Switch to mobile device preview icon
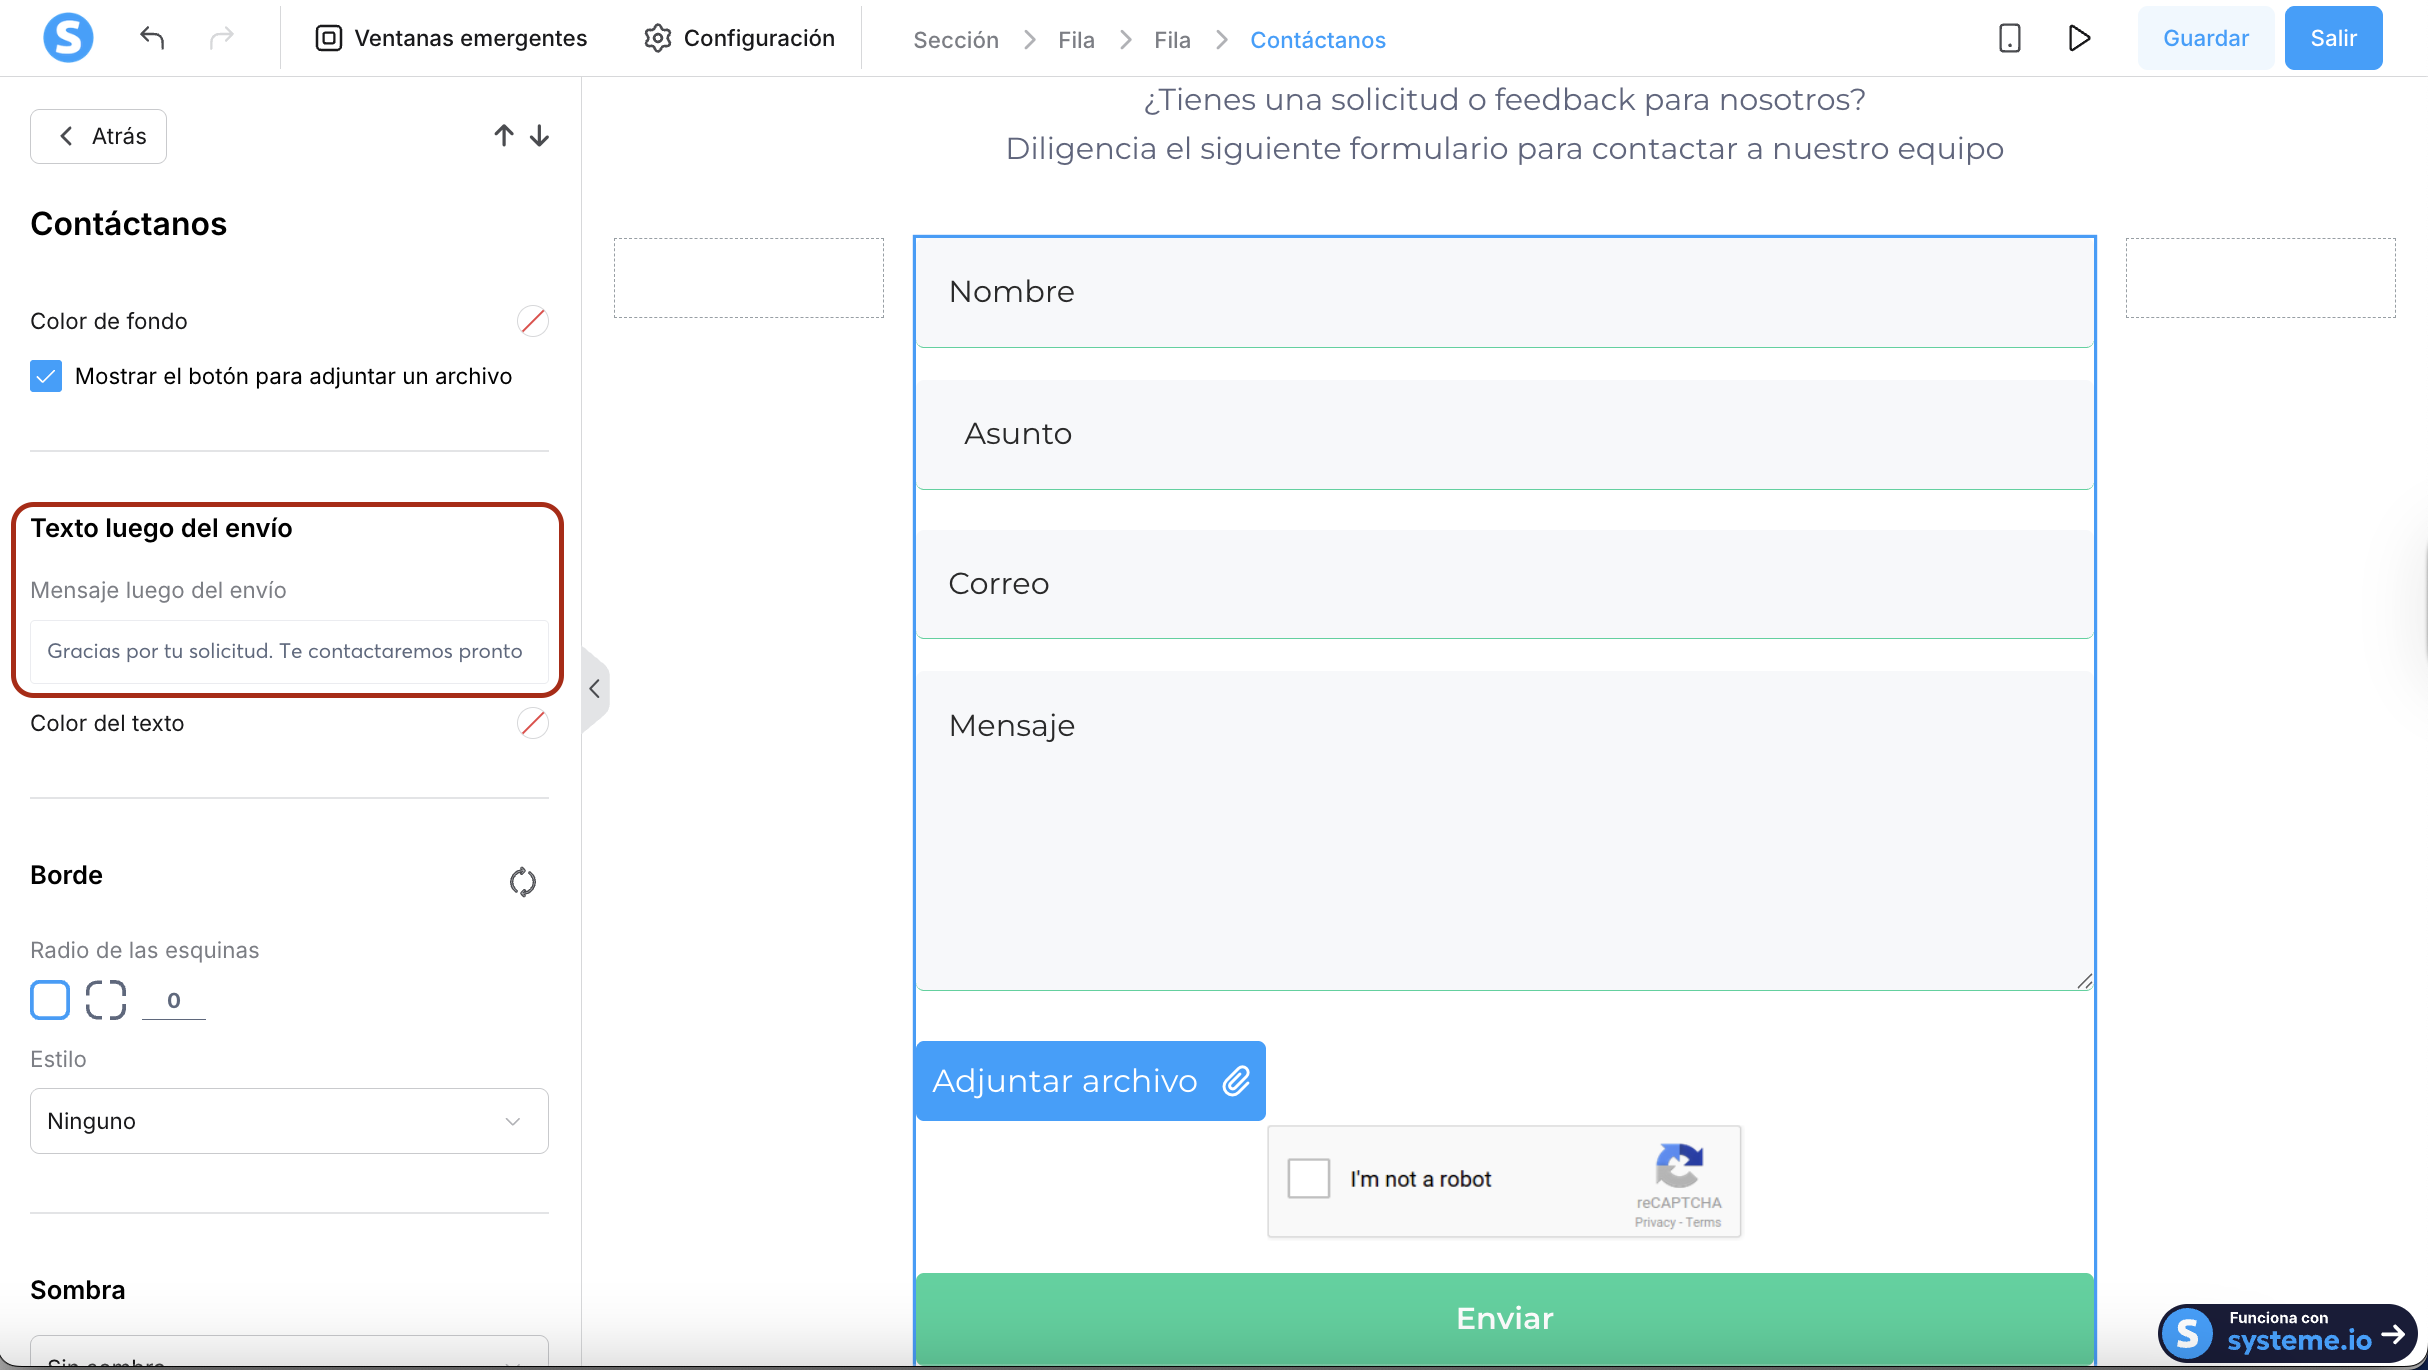The width and height of the screenshot is (2428, 1370). (2009, 38)
